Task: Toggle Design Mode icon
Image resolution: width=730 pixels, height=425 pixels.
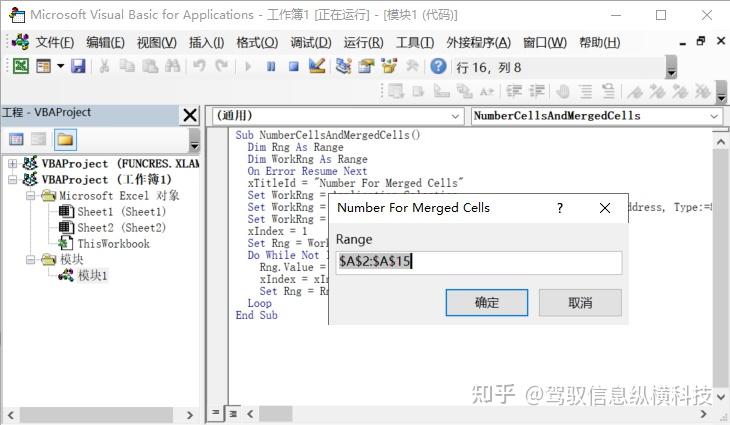Action: (317, 67)
